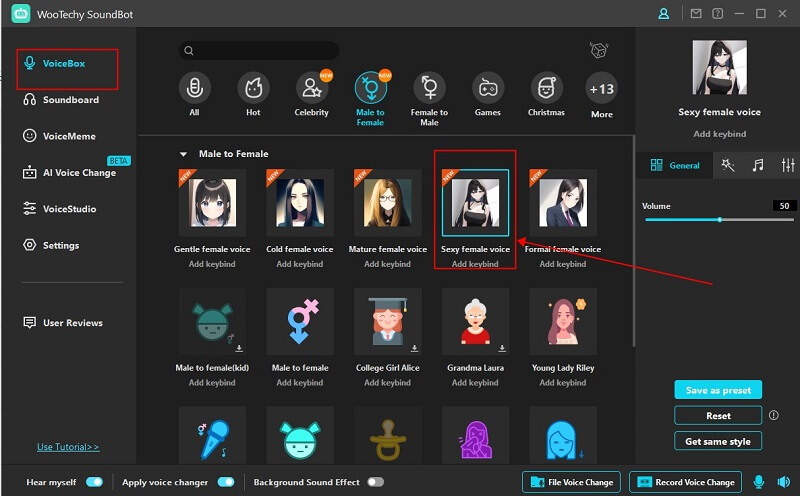The image size is (800, 496).
Task: Click the microphone icon in bottom bar
Action: (x=760, y=482)
